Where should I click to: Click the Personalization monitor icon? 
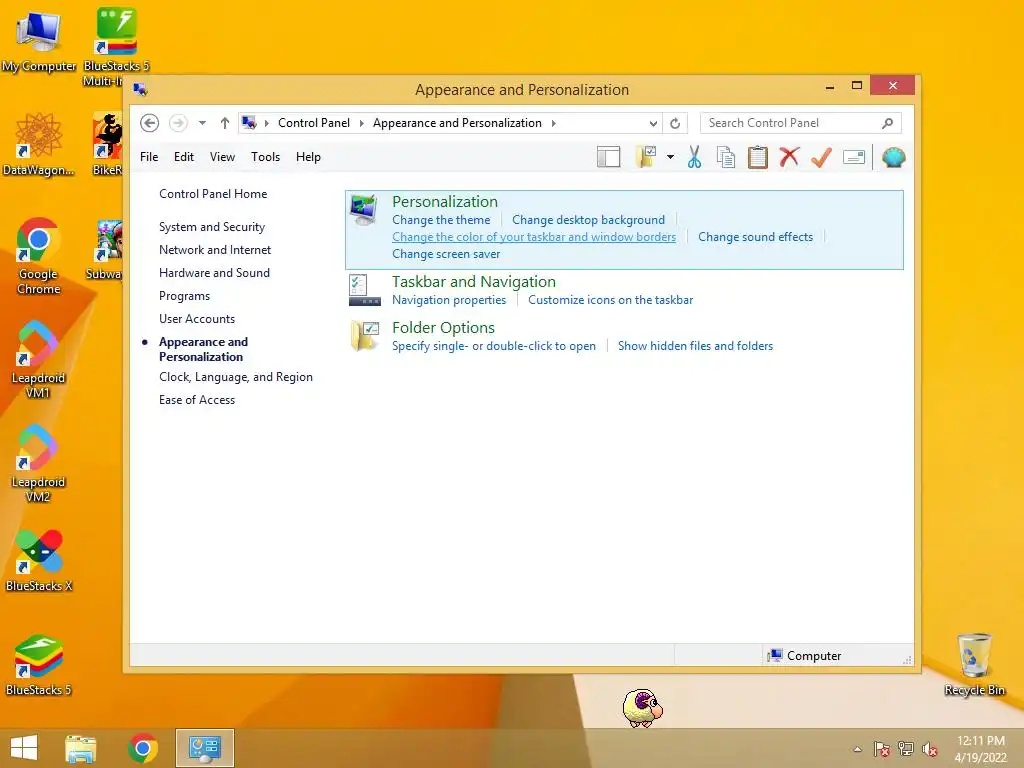(x=363, y=210)
